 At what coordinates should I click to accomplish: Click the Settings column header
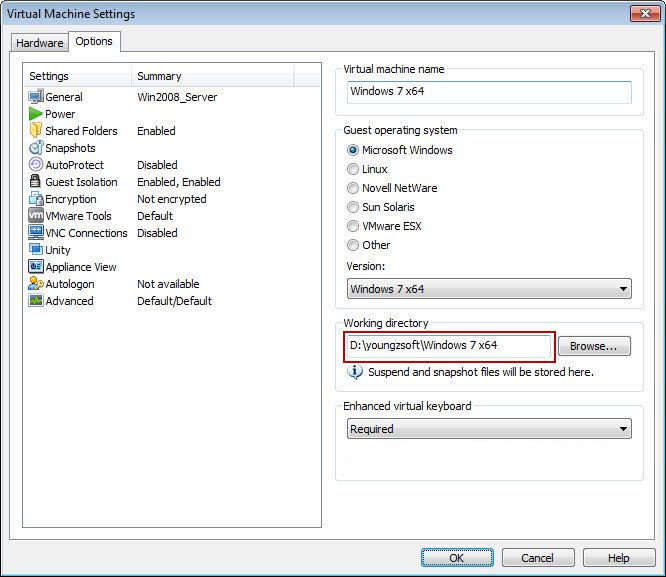pyautogui.click(x=77, y=76)
